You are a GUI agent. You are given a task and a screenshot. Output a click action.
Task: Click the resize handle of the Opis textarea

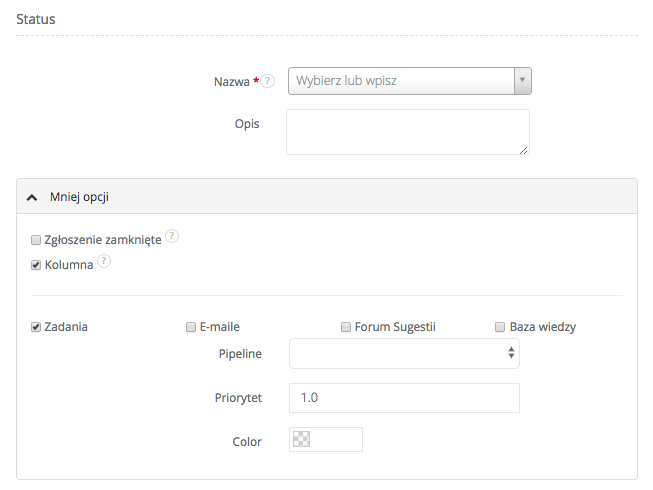[x=523, y=149]
